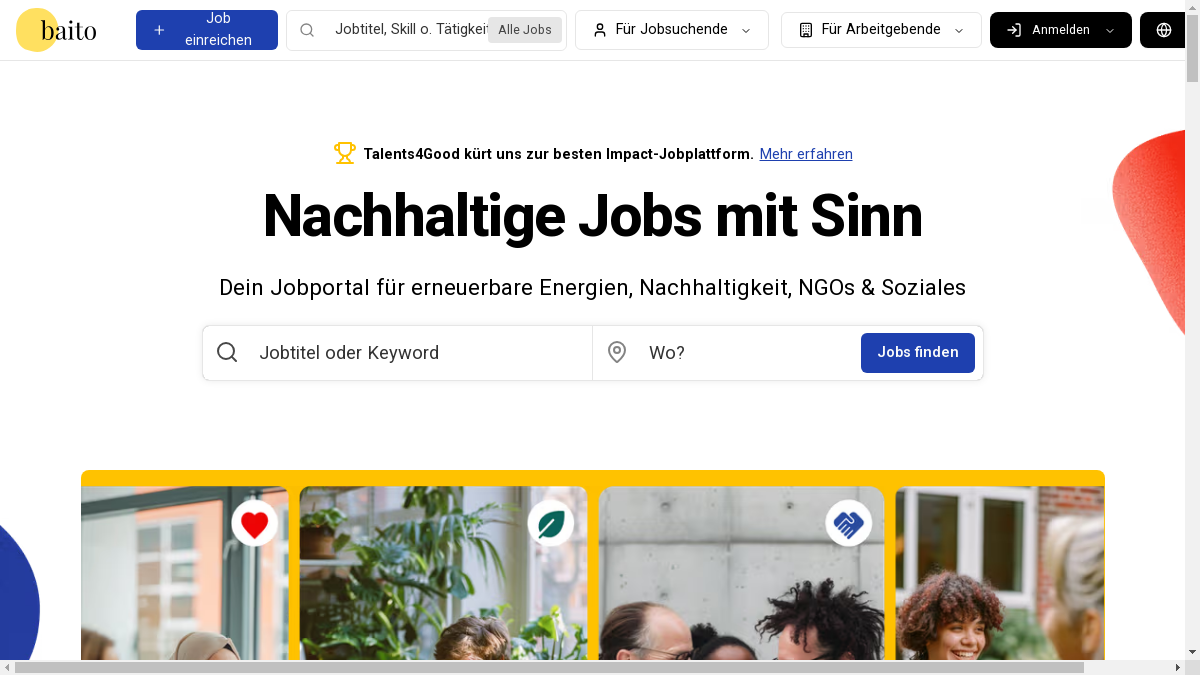The width and height of the screenshot is (1200, 675).
Task: Expand the Für Jobsuchende dropdown
Action: [x=672, y=30]
